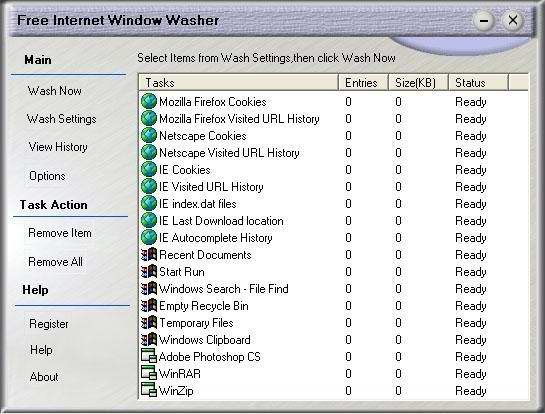Open Wash Settings in the sidebar
Viewport: 545px width, 414px height.
coord(62,119)
